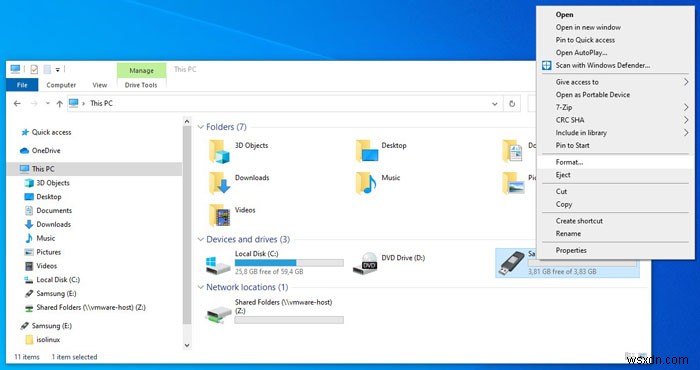Expand the Include in library submenu
Screen dimensions: 700x370
tap(616, 133)
